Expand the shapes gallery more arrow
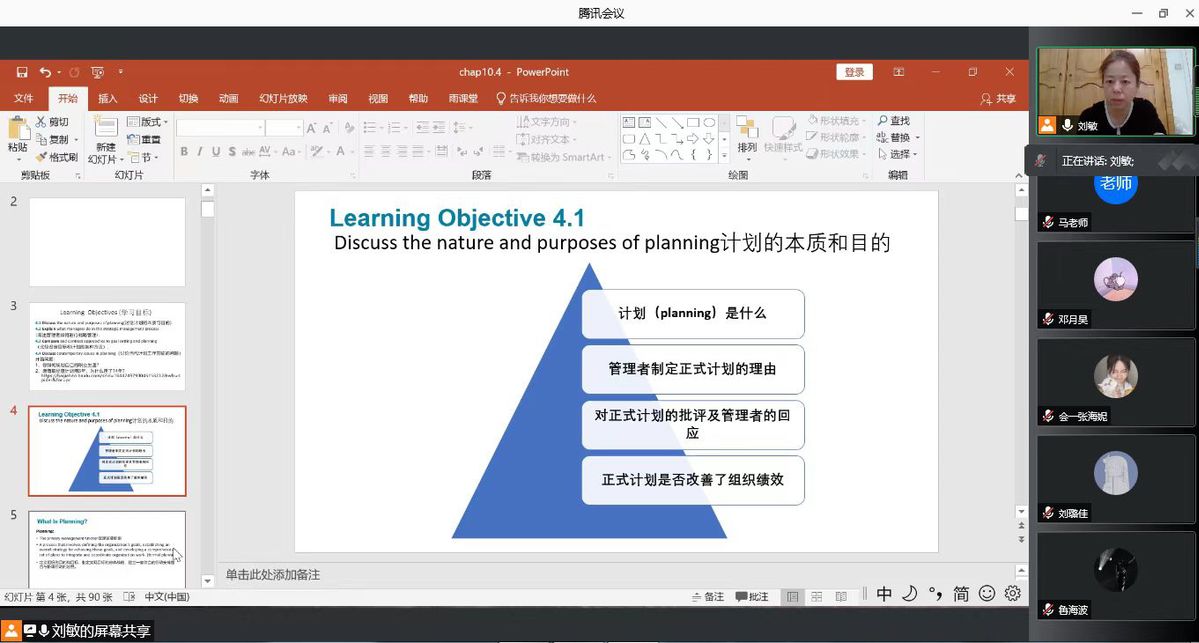This screenshot has height=643, width=1199. [724, 156]
